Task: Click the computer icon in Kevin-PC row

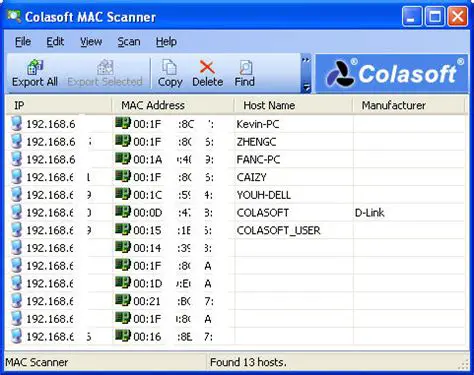Action: tap(16, 123)
